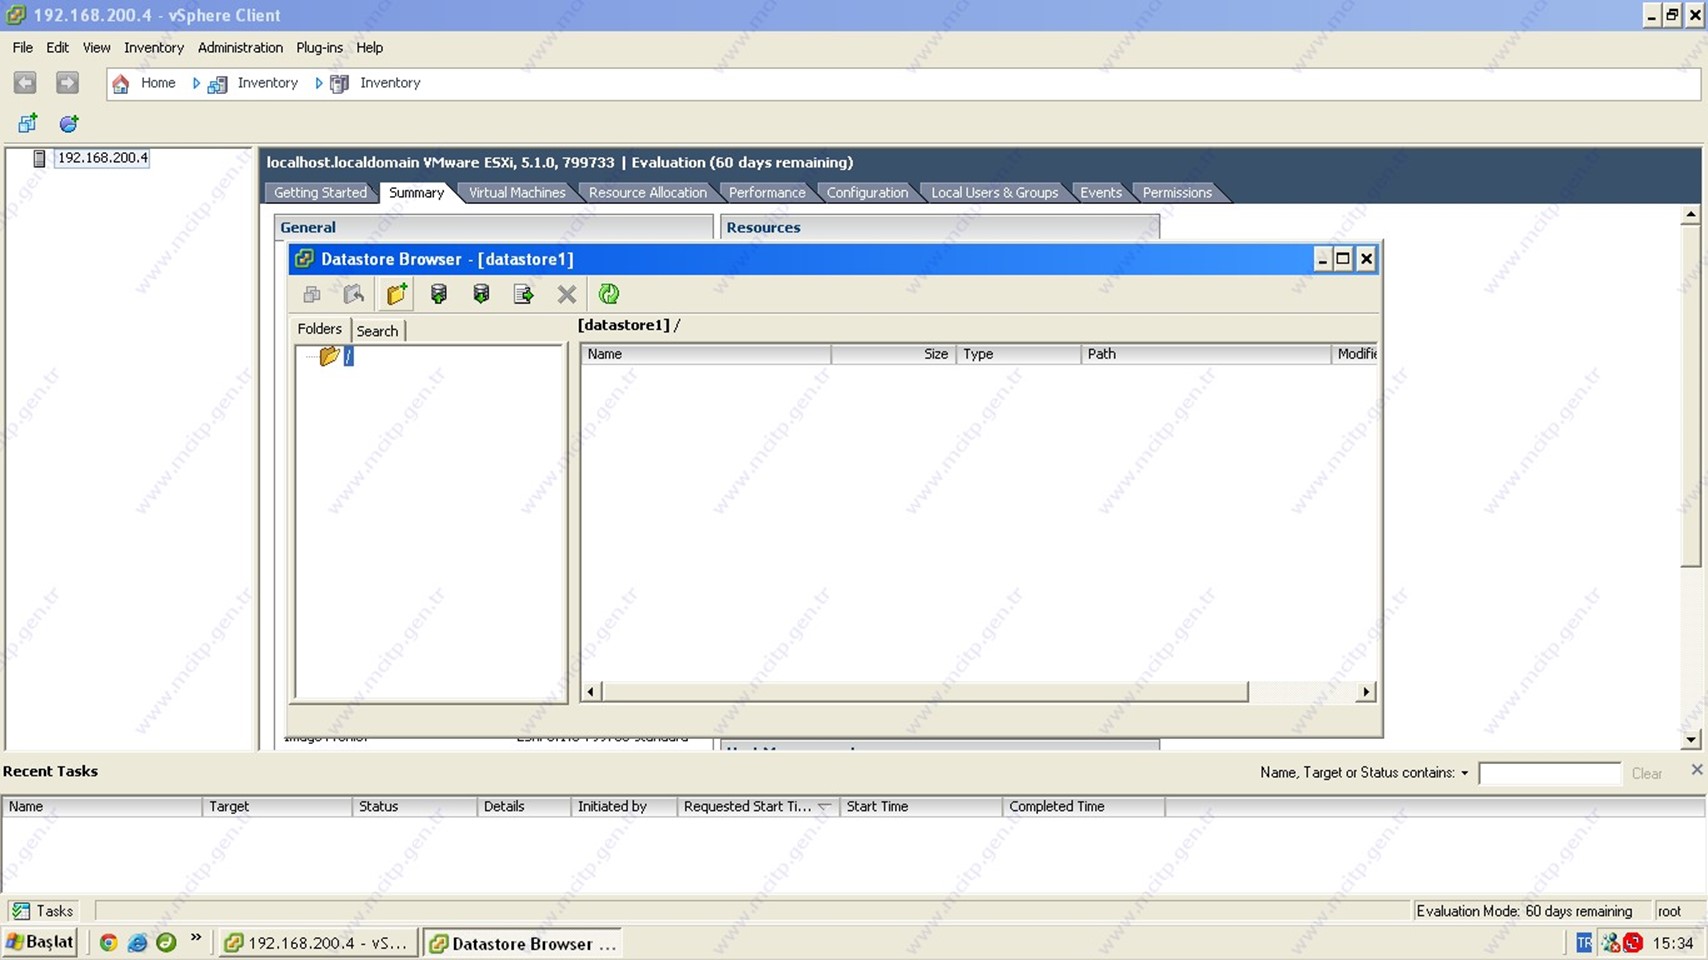1708x960 pixels.
Task: Open Chrome from the quick launch bar
Action: click(x=108, y=942)
